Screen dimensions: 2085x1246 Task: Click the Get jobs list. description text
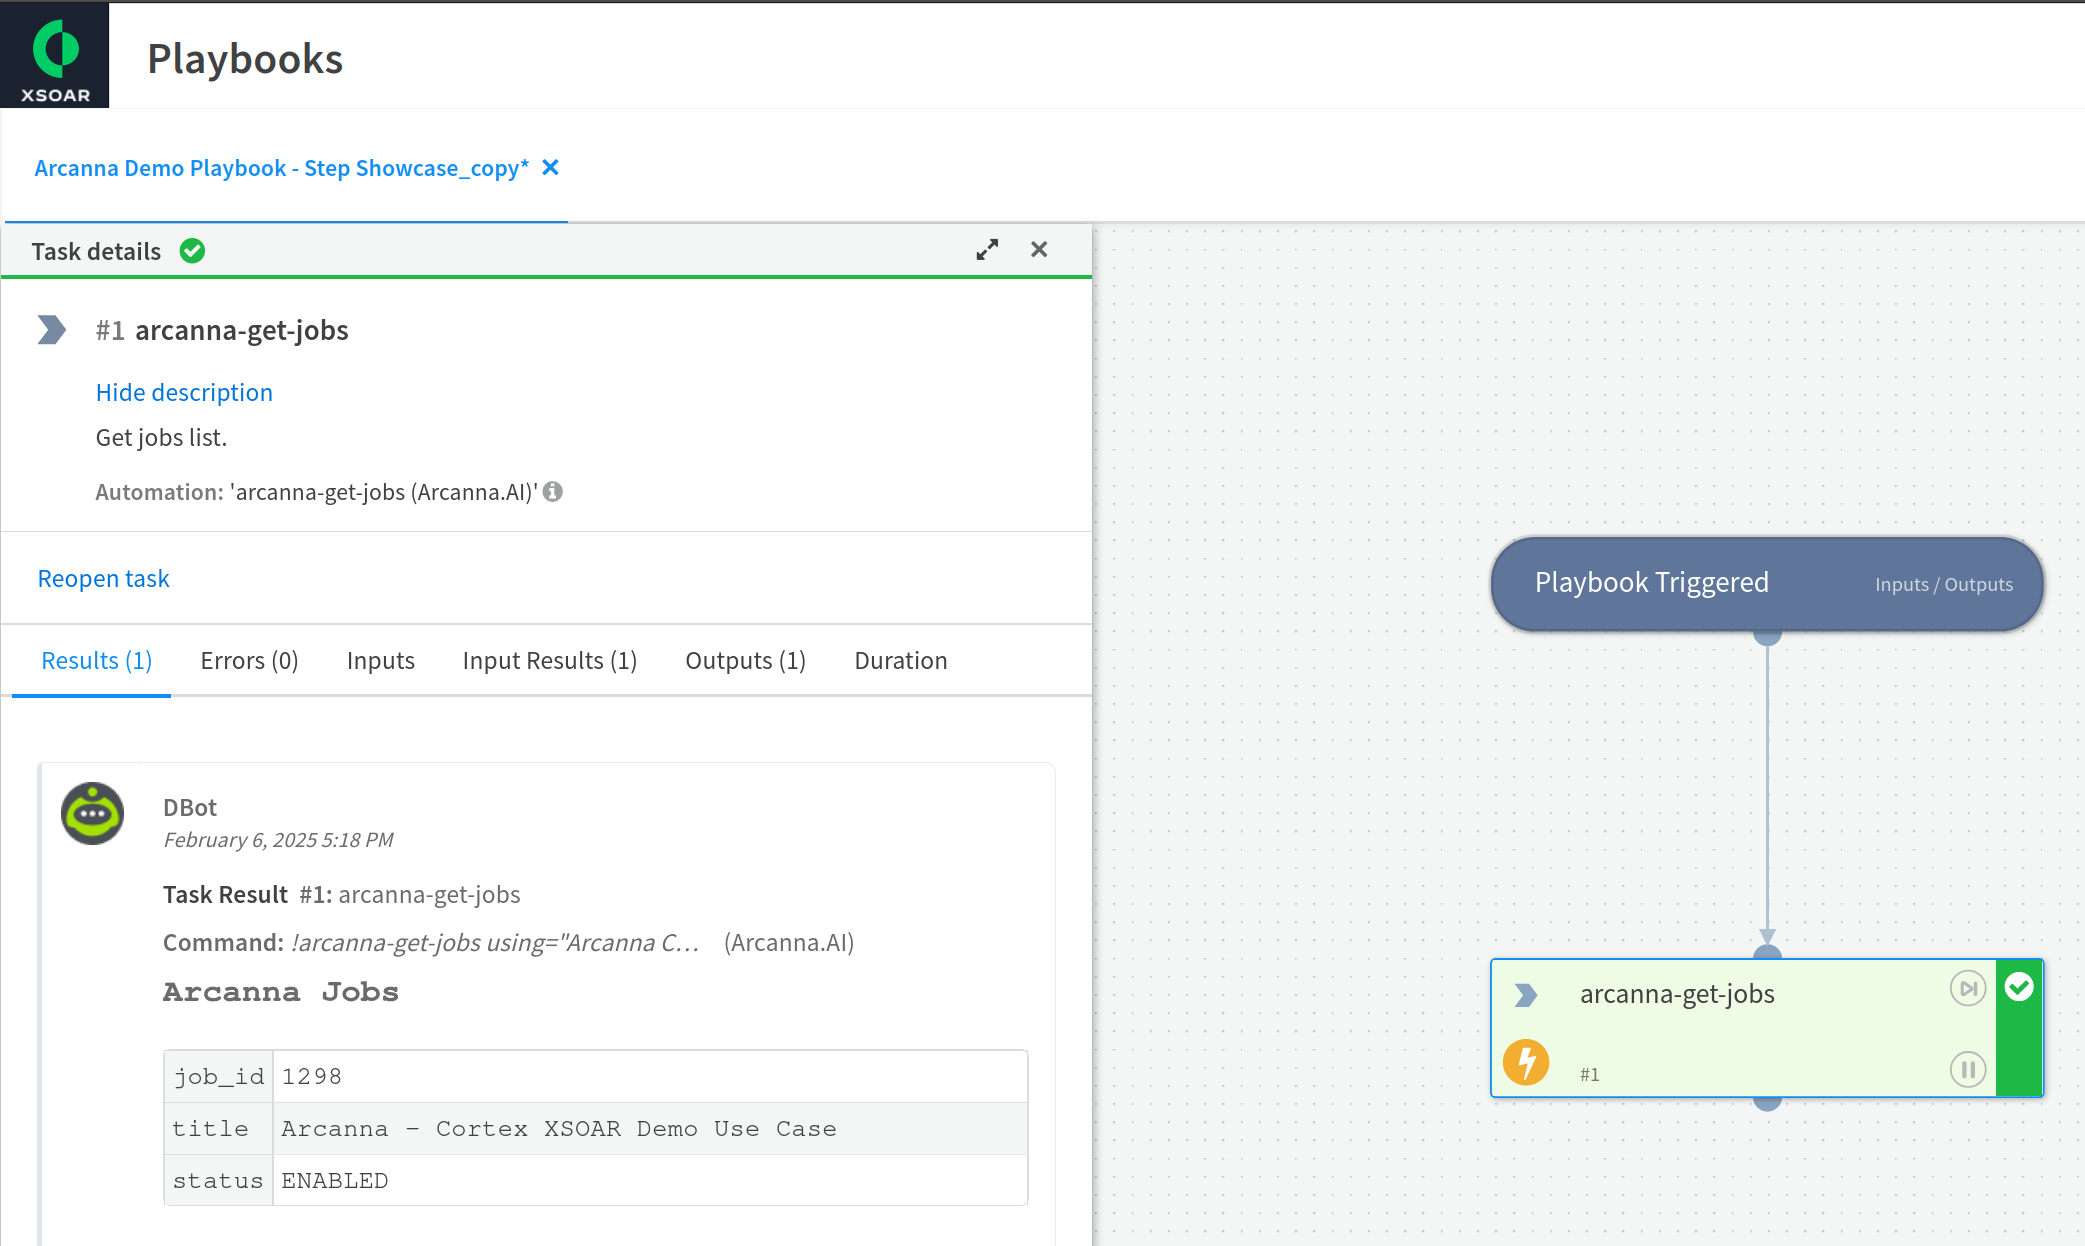click(162, 438)
